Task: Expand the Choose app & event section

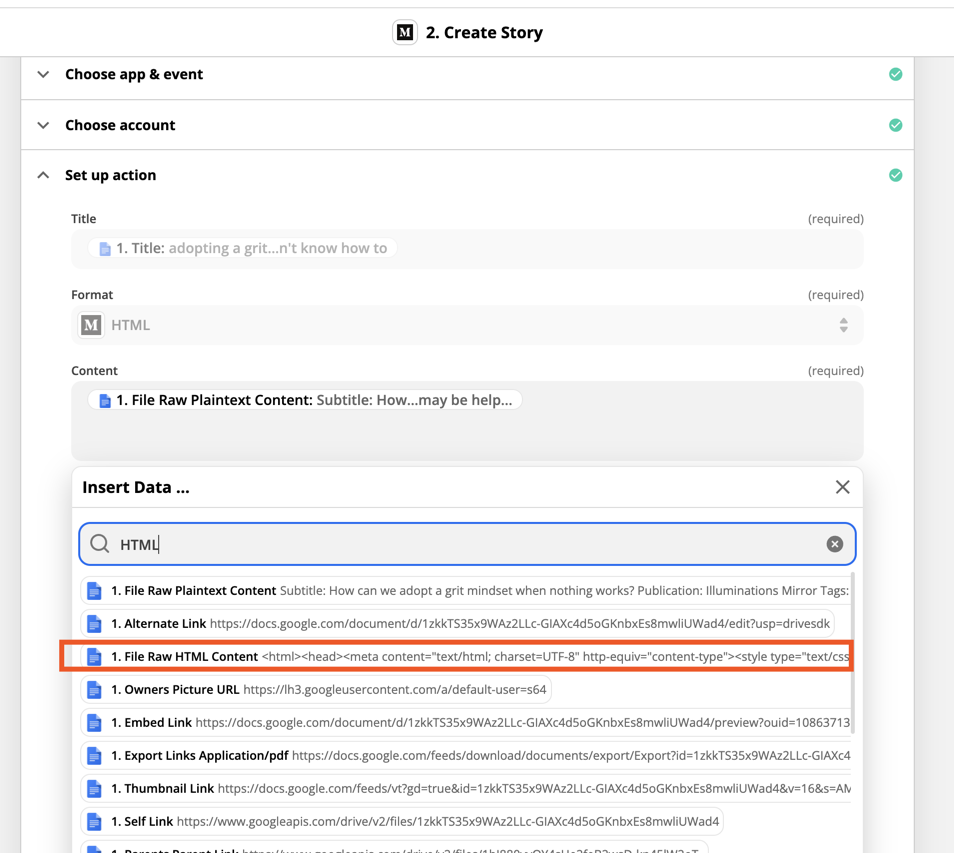Action: 43,74
